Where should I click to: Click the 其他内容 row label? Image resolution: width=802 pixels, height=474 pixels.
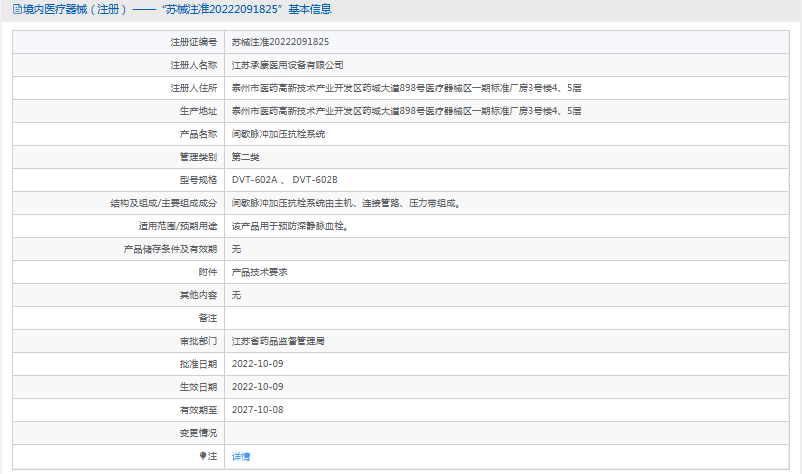(198, 295)
